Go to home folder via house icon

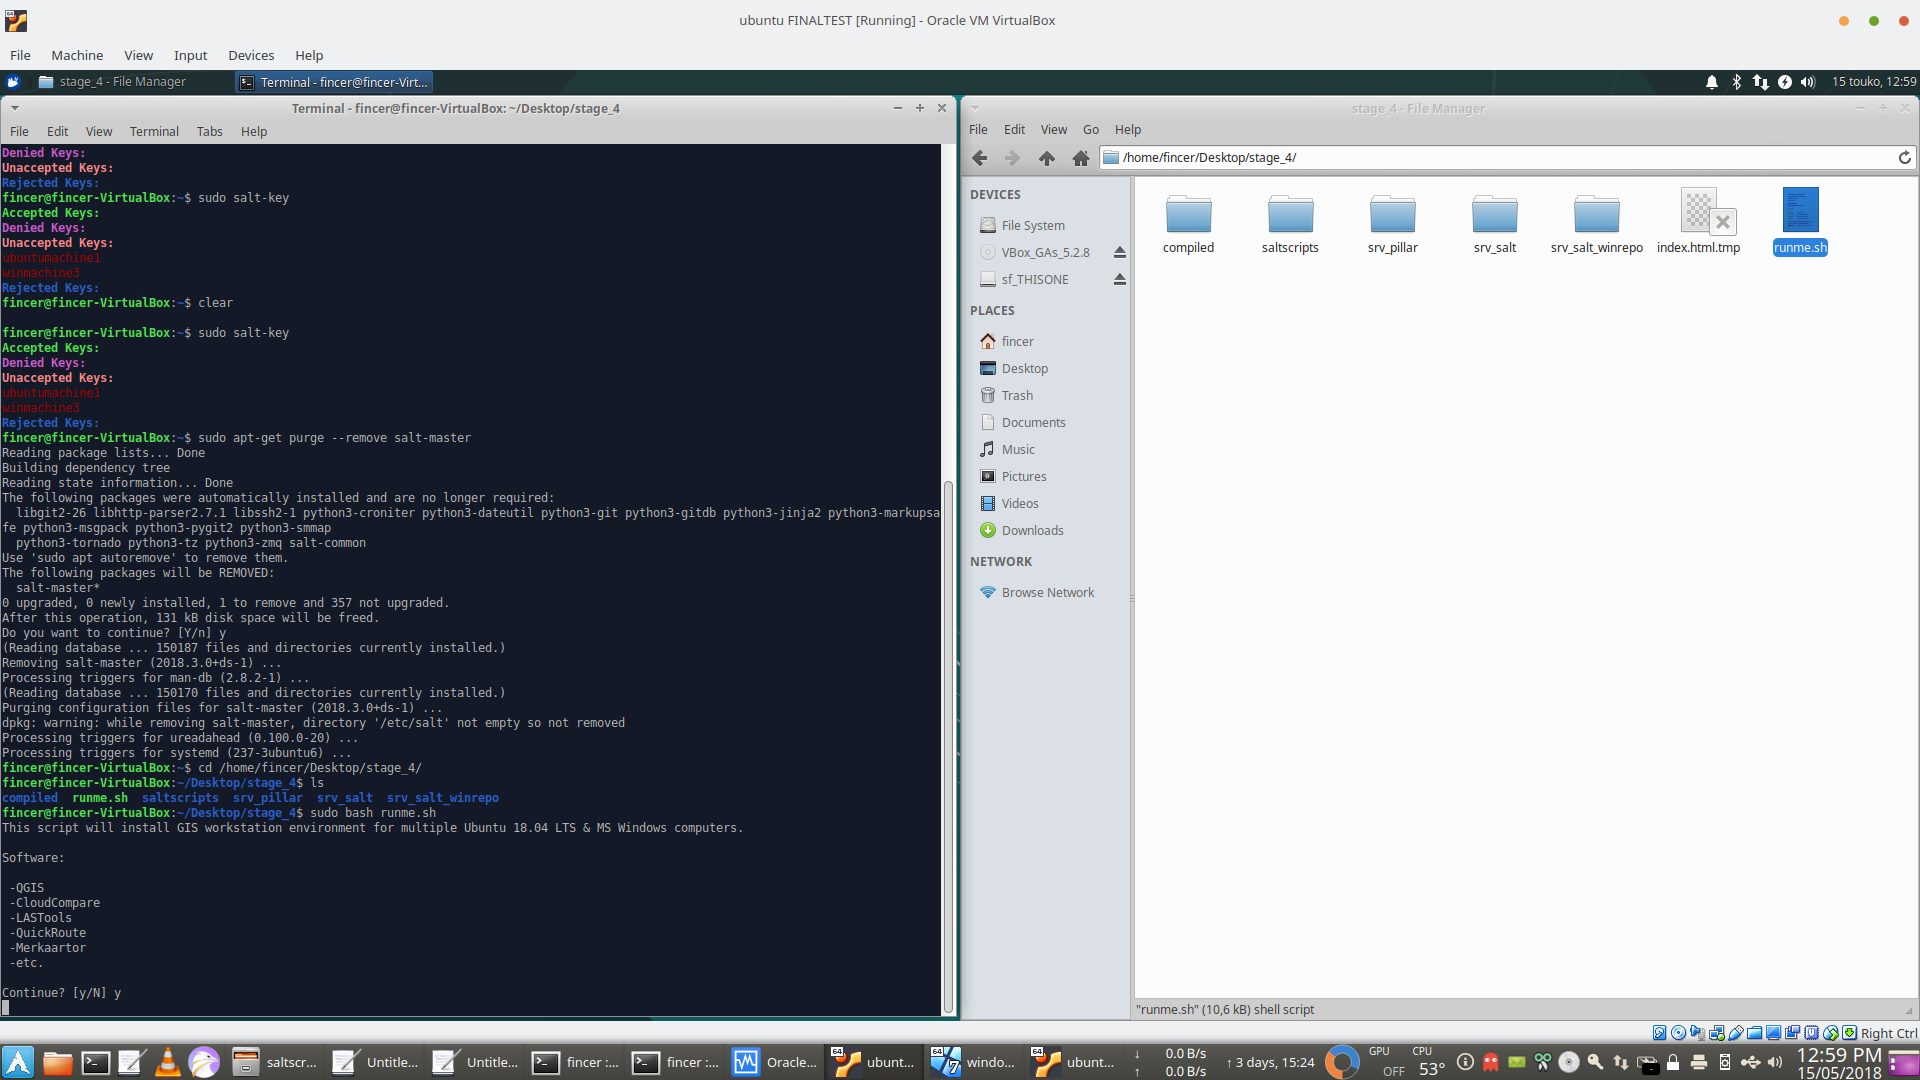click(x=1080, y=158)
